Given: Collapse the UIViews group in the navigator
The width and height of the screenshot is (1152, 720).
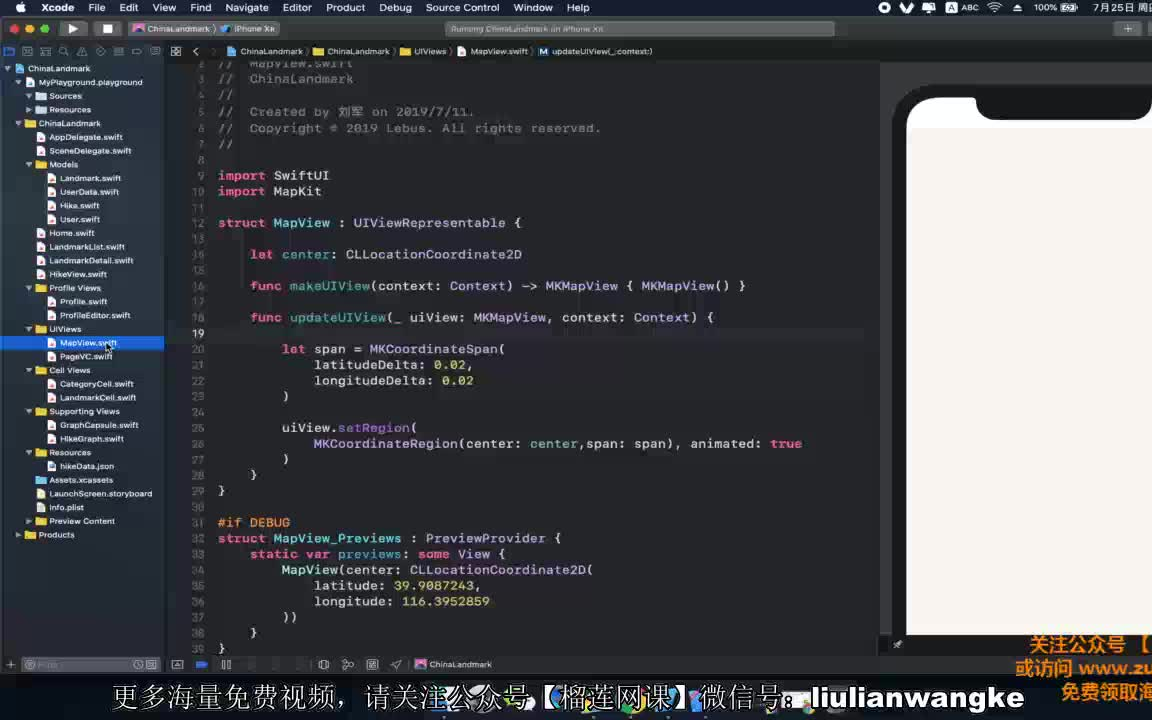Looking at the screenshot, I should point(28,328).
